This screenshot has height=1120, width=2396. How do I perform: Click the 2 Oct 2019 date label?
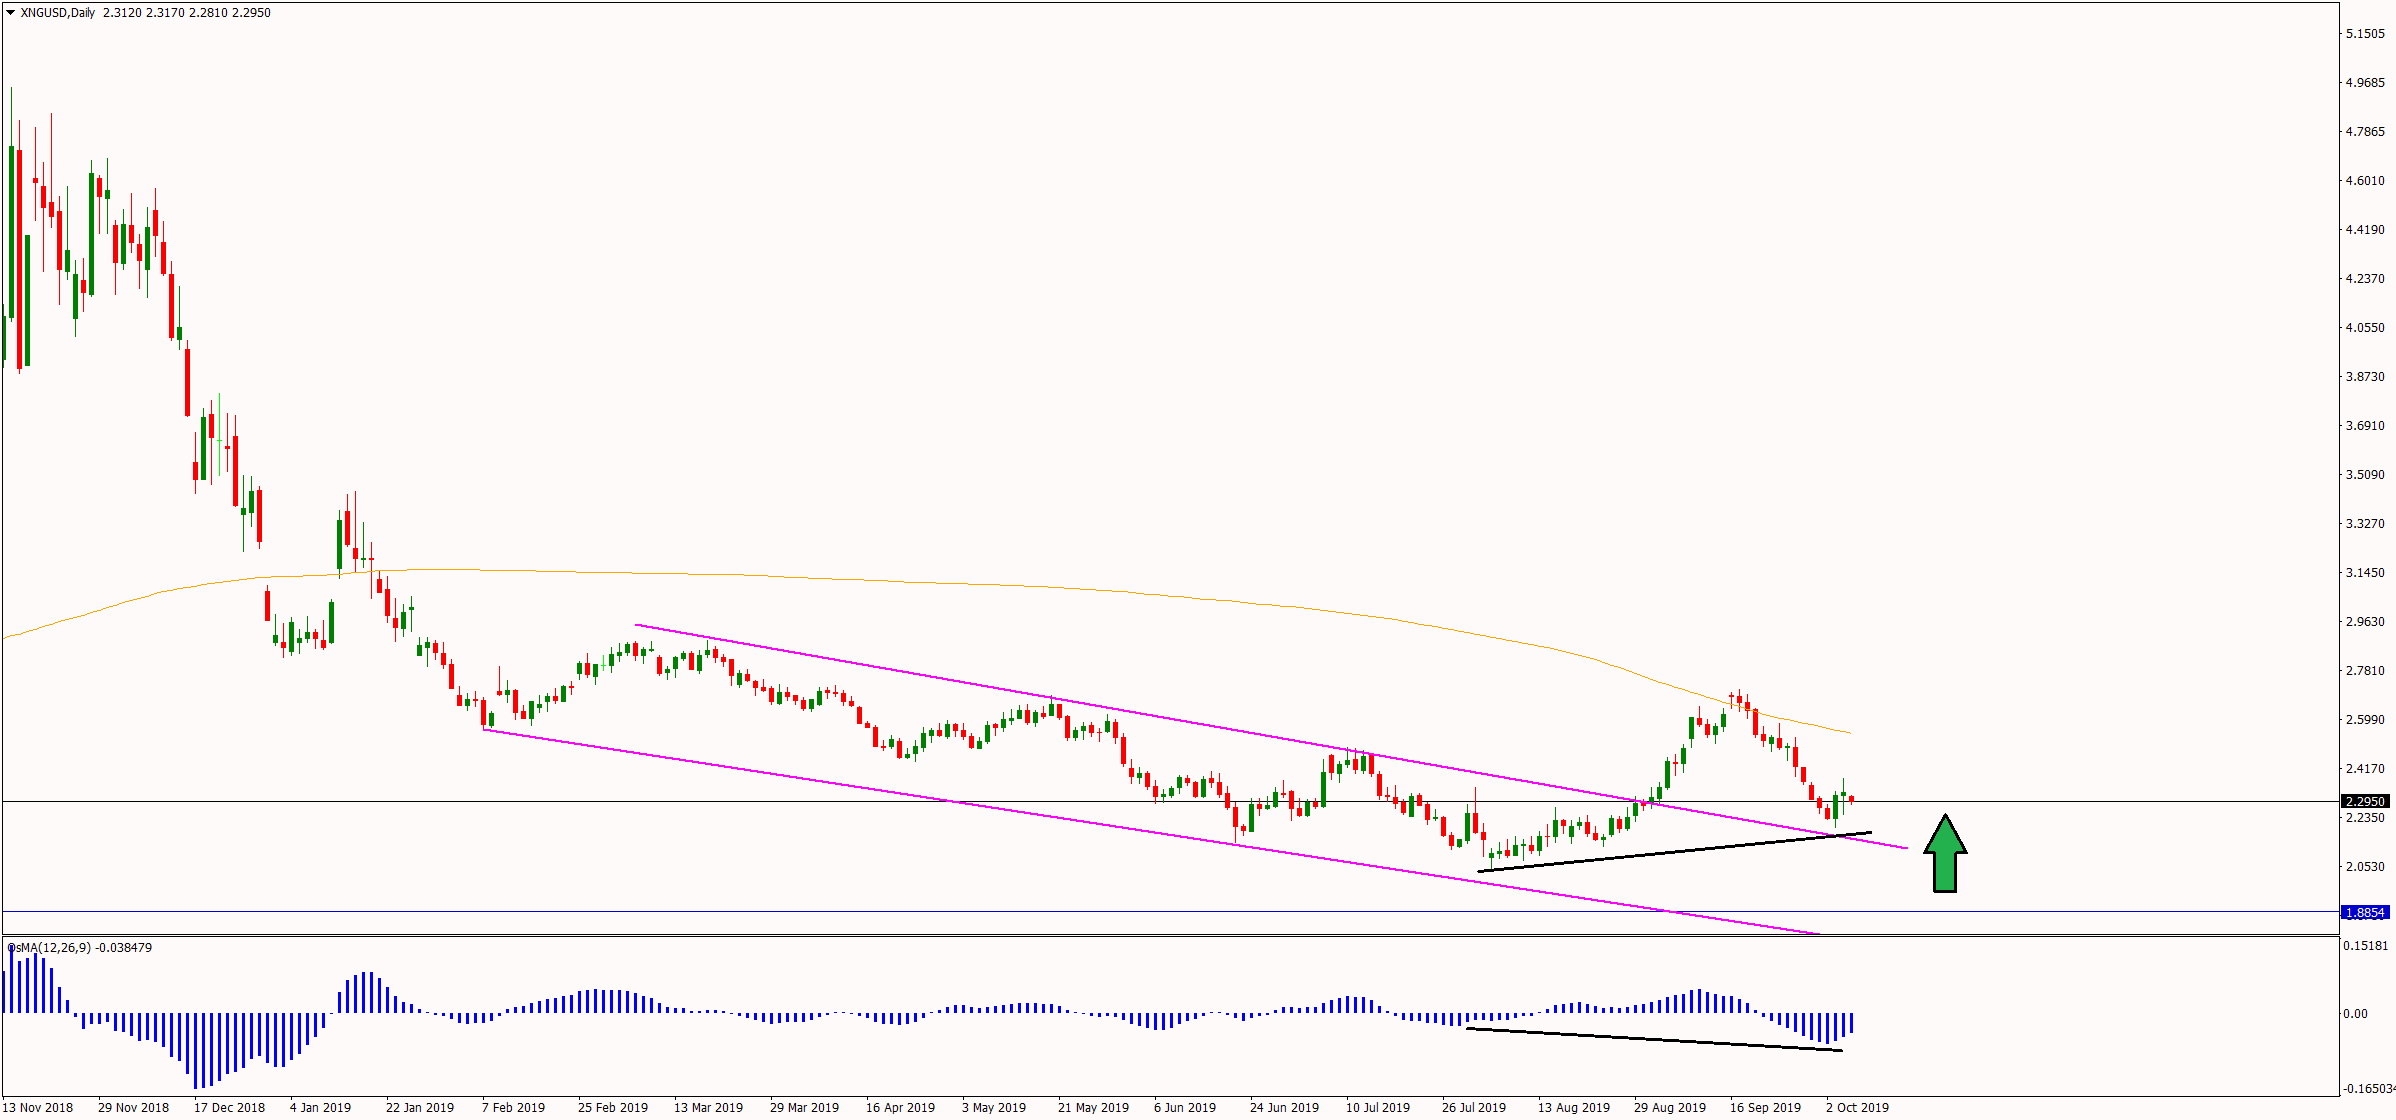pos(1857,1107)
